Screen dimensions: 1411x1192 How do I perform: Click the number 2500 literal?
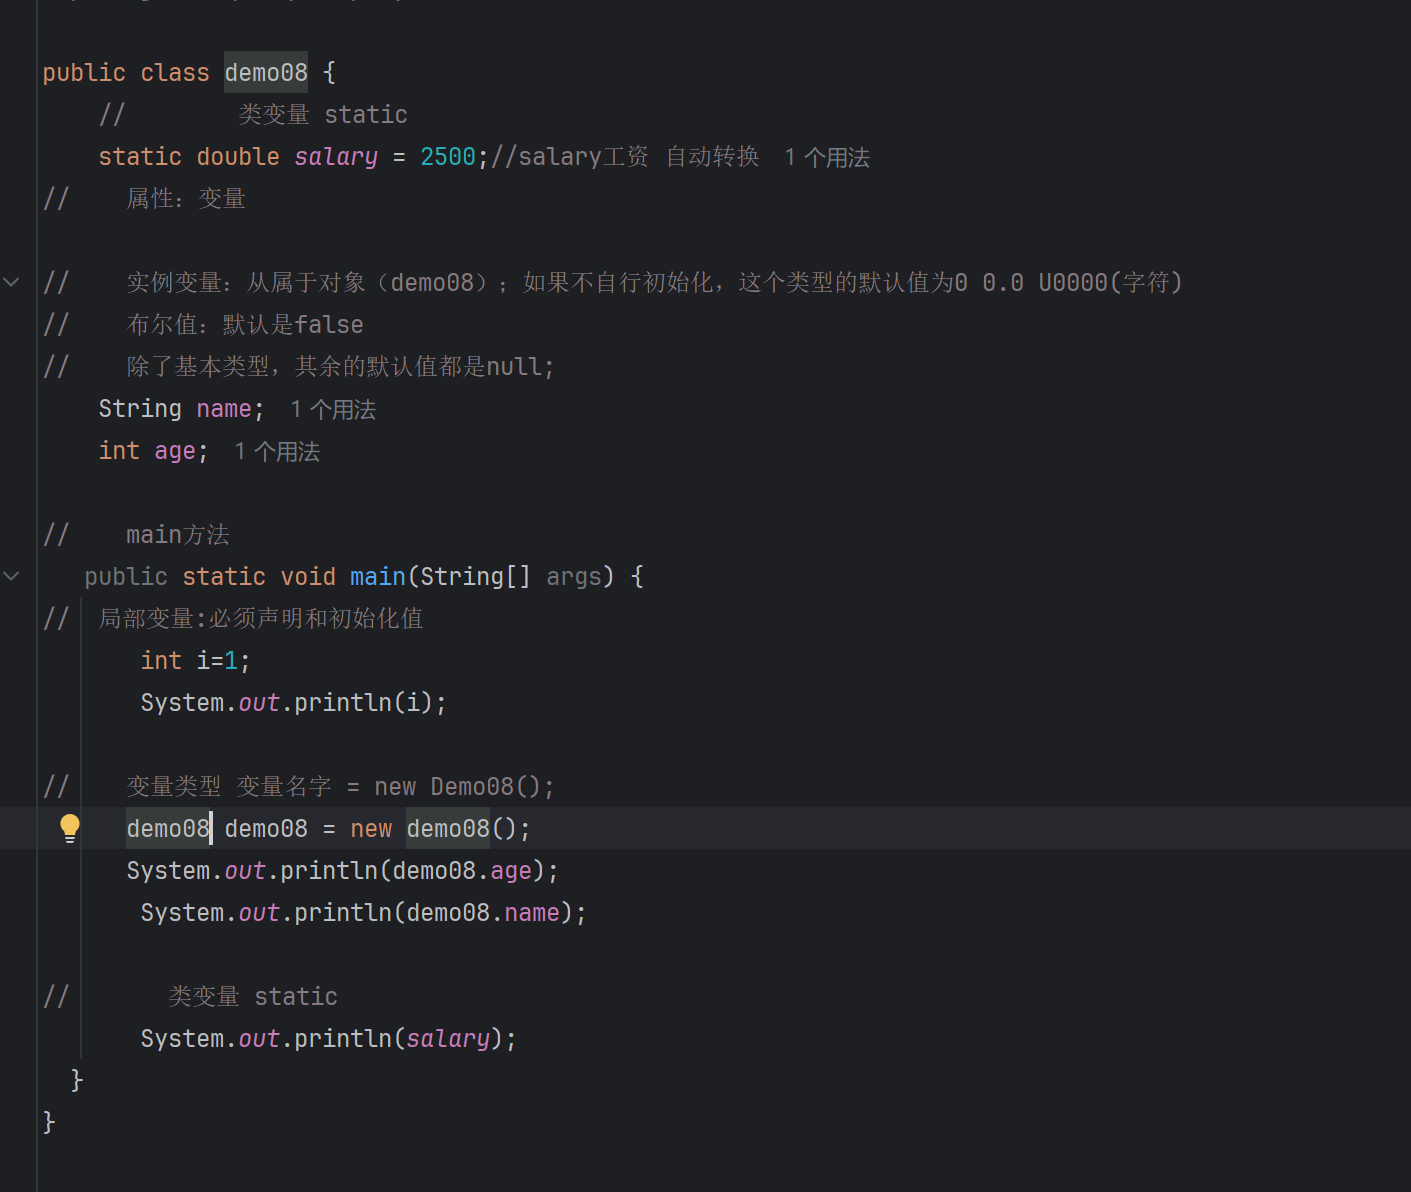(x=448, y=157)
